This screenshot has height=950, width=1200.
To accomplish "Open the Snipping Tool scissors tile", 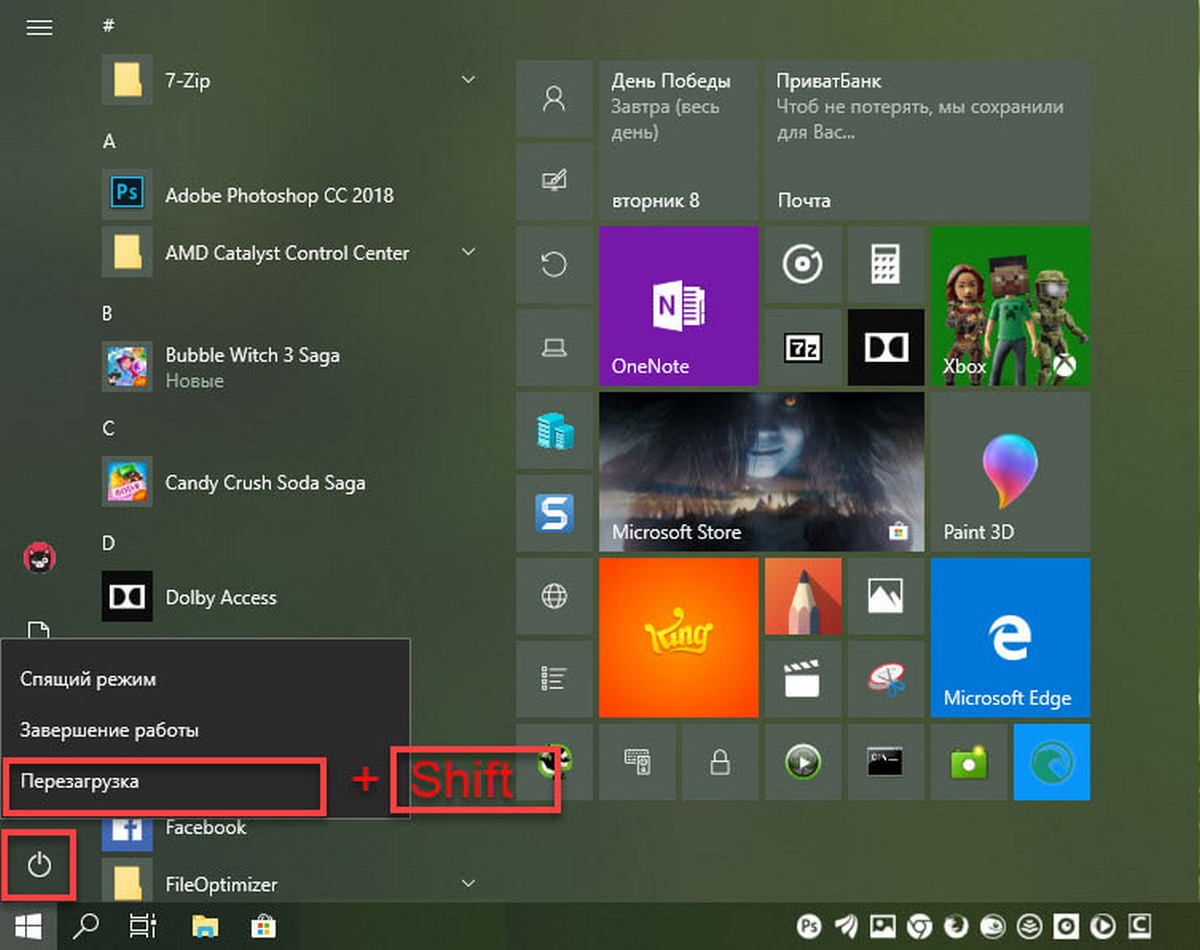I will coord(884,679).
